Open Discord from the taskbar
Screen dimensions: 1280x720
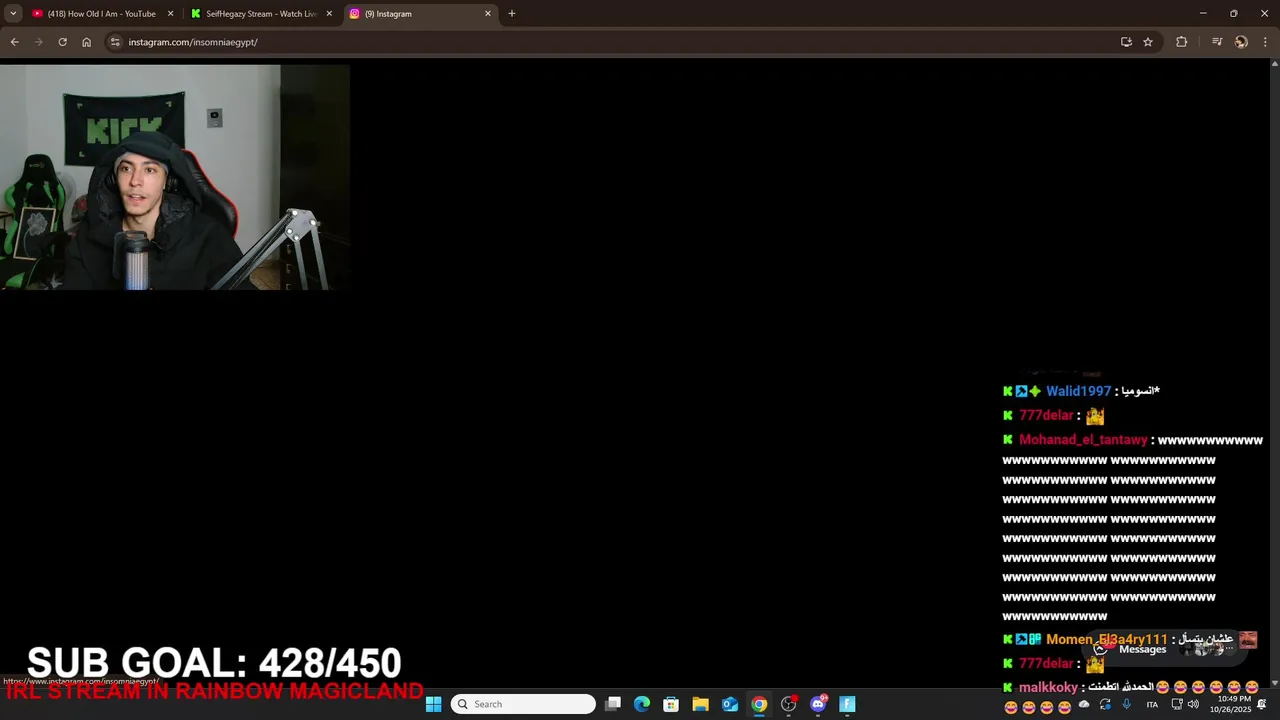(818, 704)
